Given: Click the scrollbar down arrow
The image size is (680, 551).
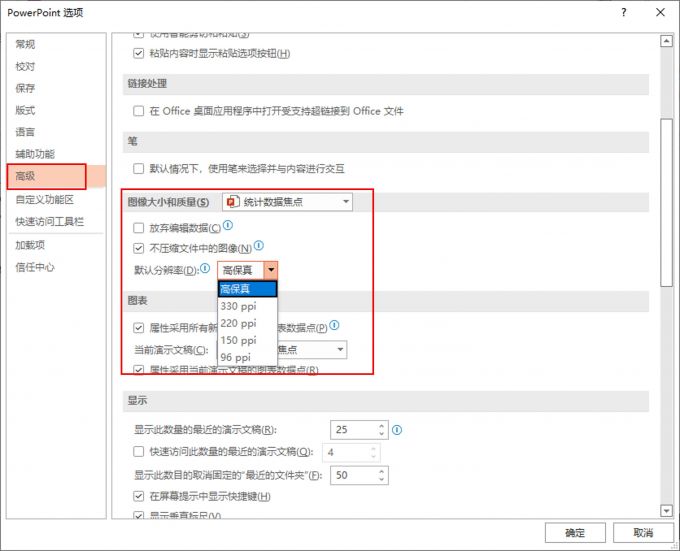Looking at the screenshot, I should point(666,511).
